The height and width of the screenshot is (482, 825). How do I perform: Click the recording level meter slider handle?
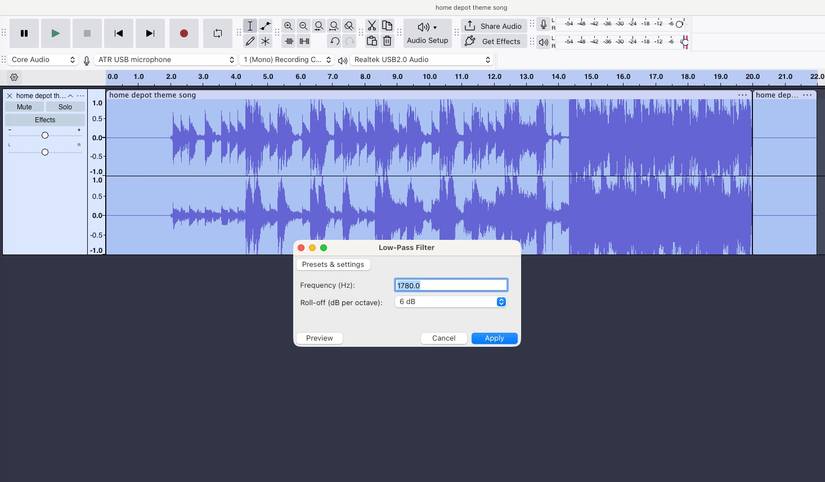[x=680, y=24]
